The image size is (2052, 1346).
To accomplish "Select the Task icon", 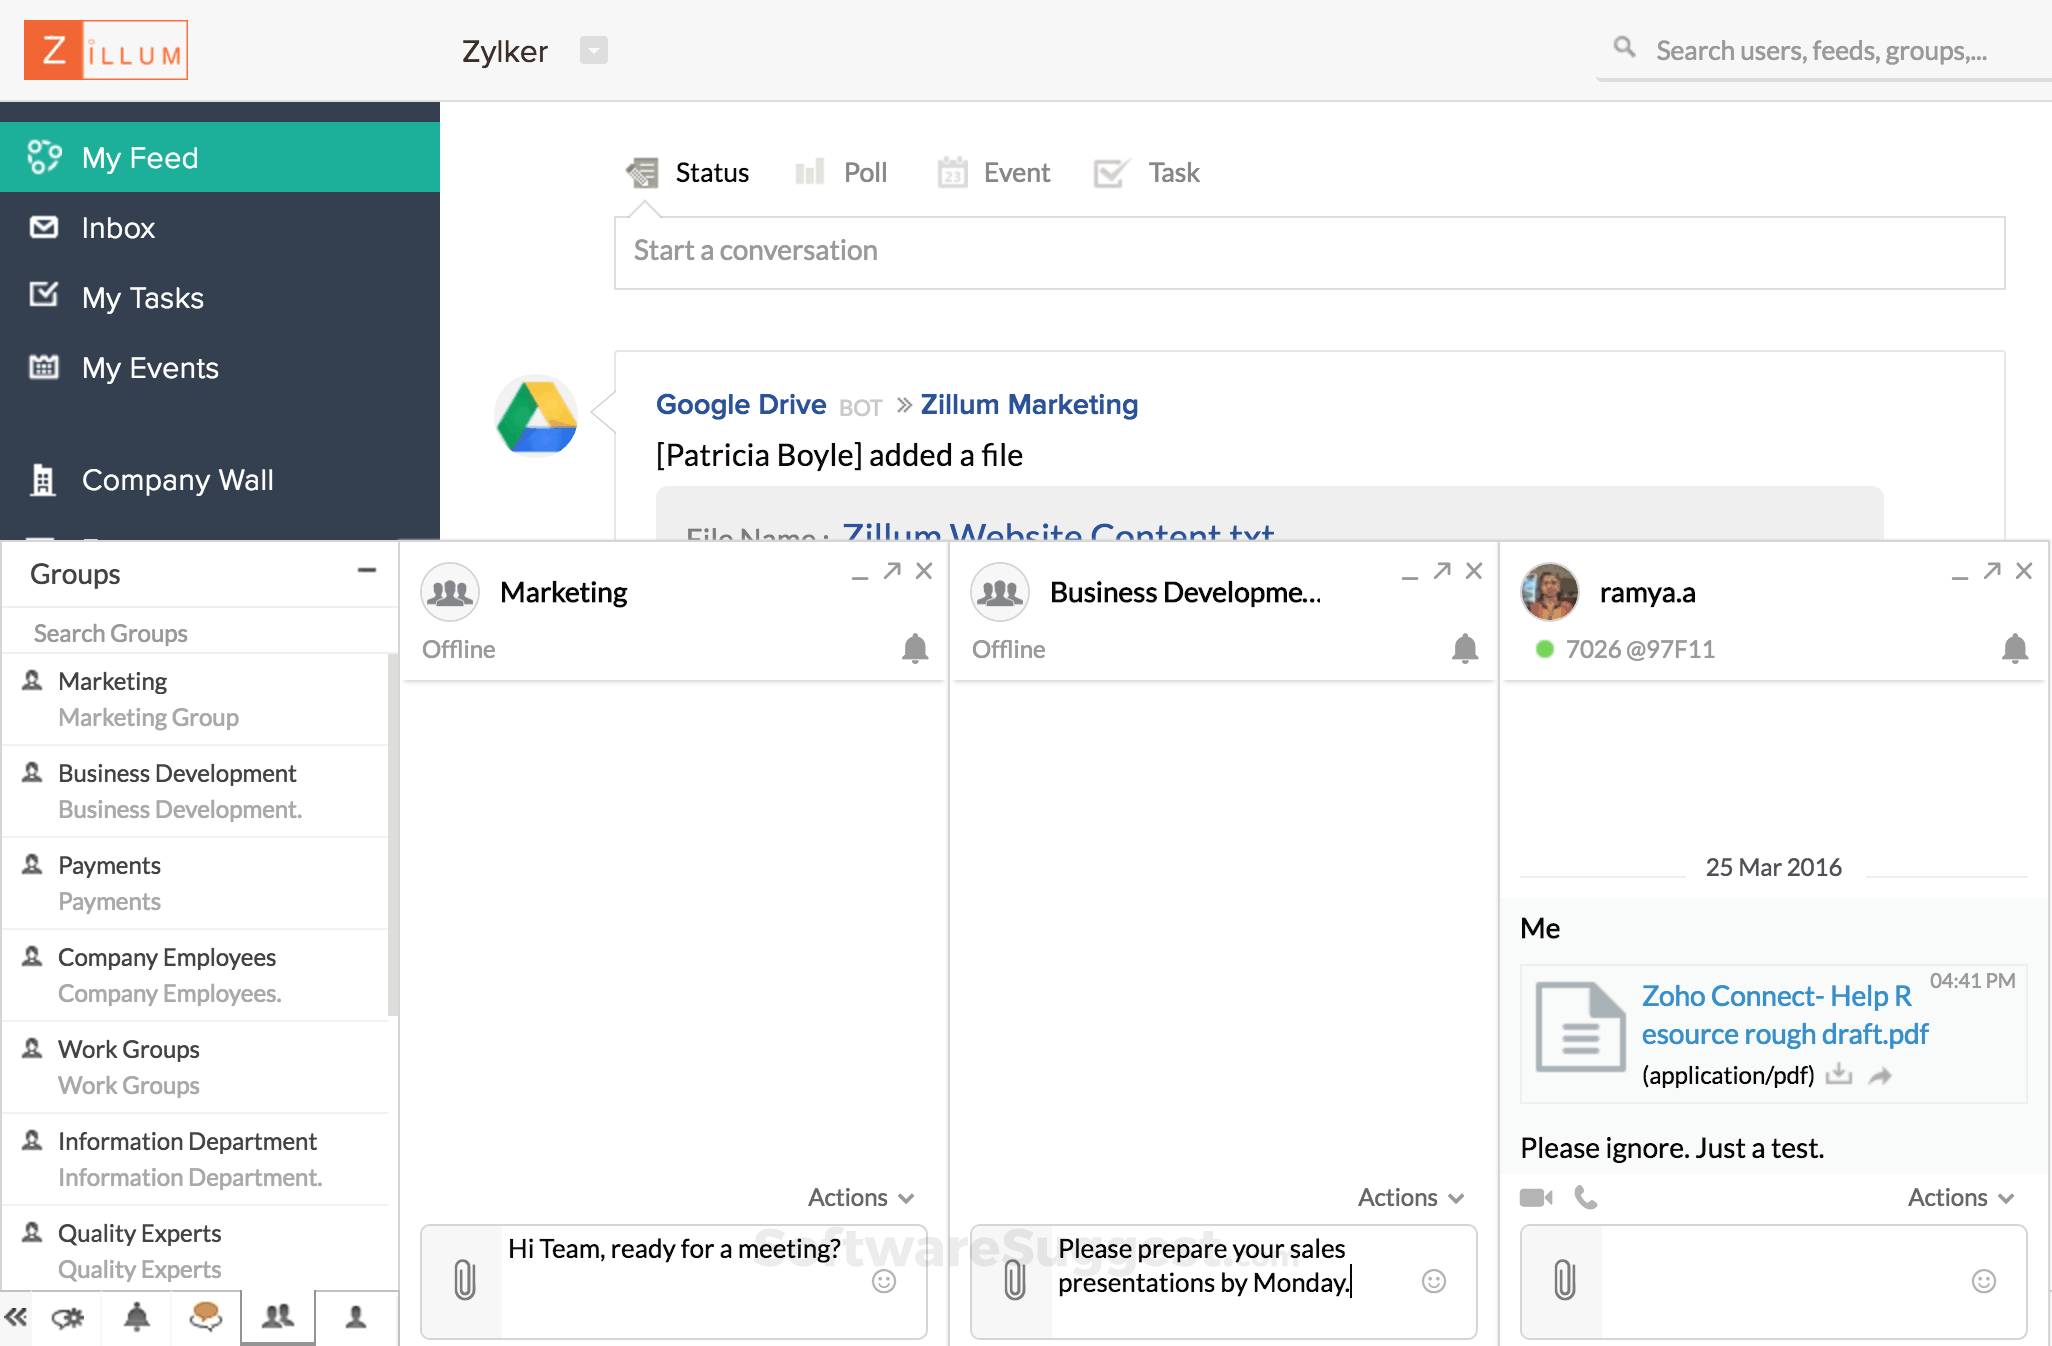I will 1110,171.
